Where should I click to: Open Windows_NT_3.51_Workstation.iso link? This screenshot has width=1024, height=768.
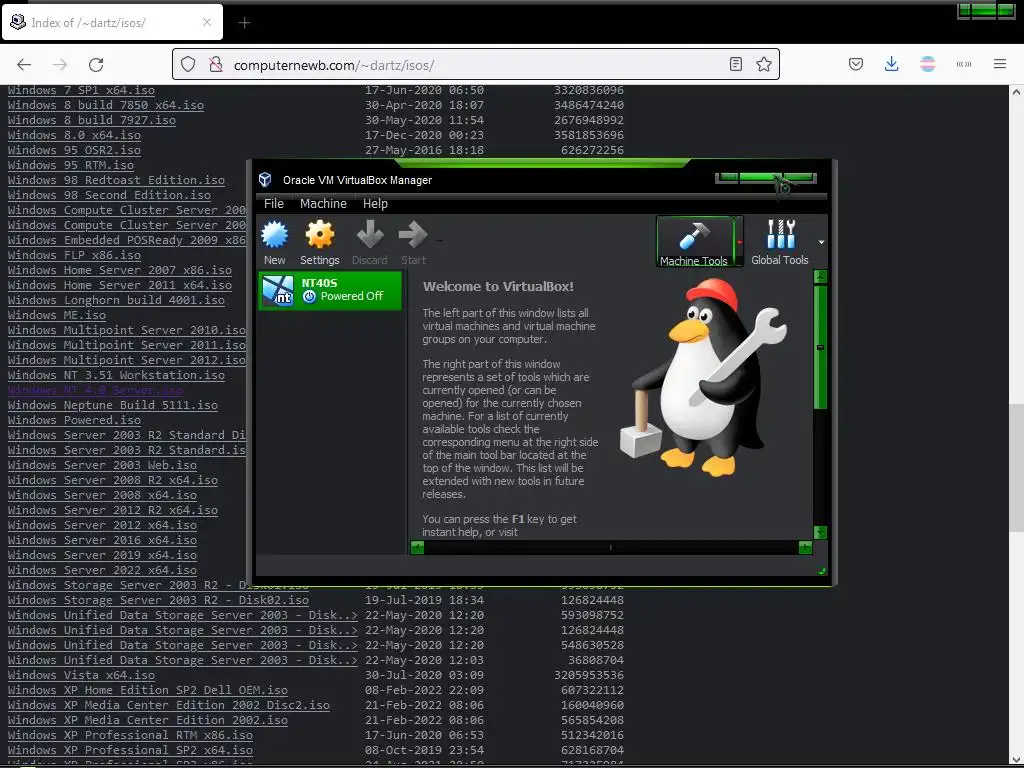[x=116, y=376]
